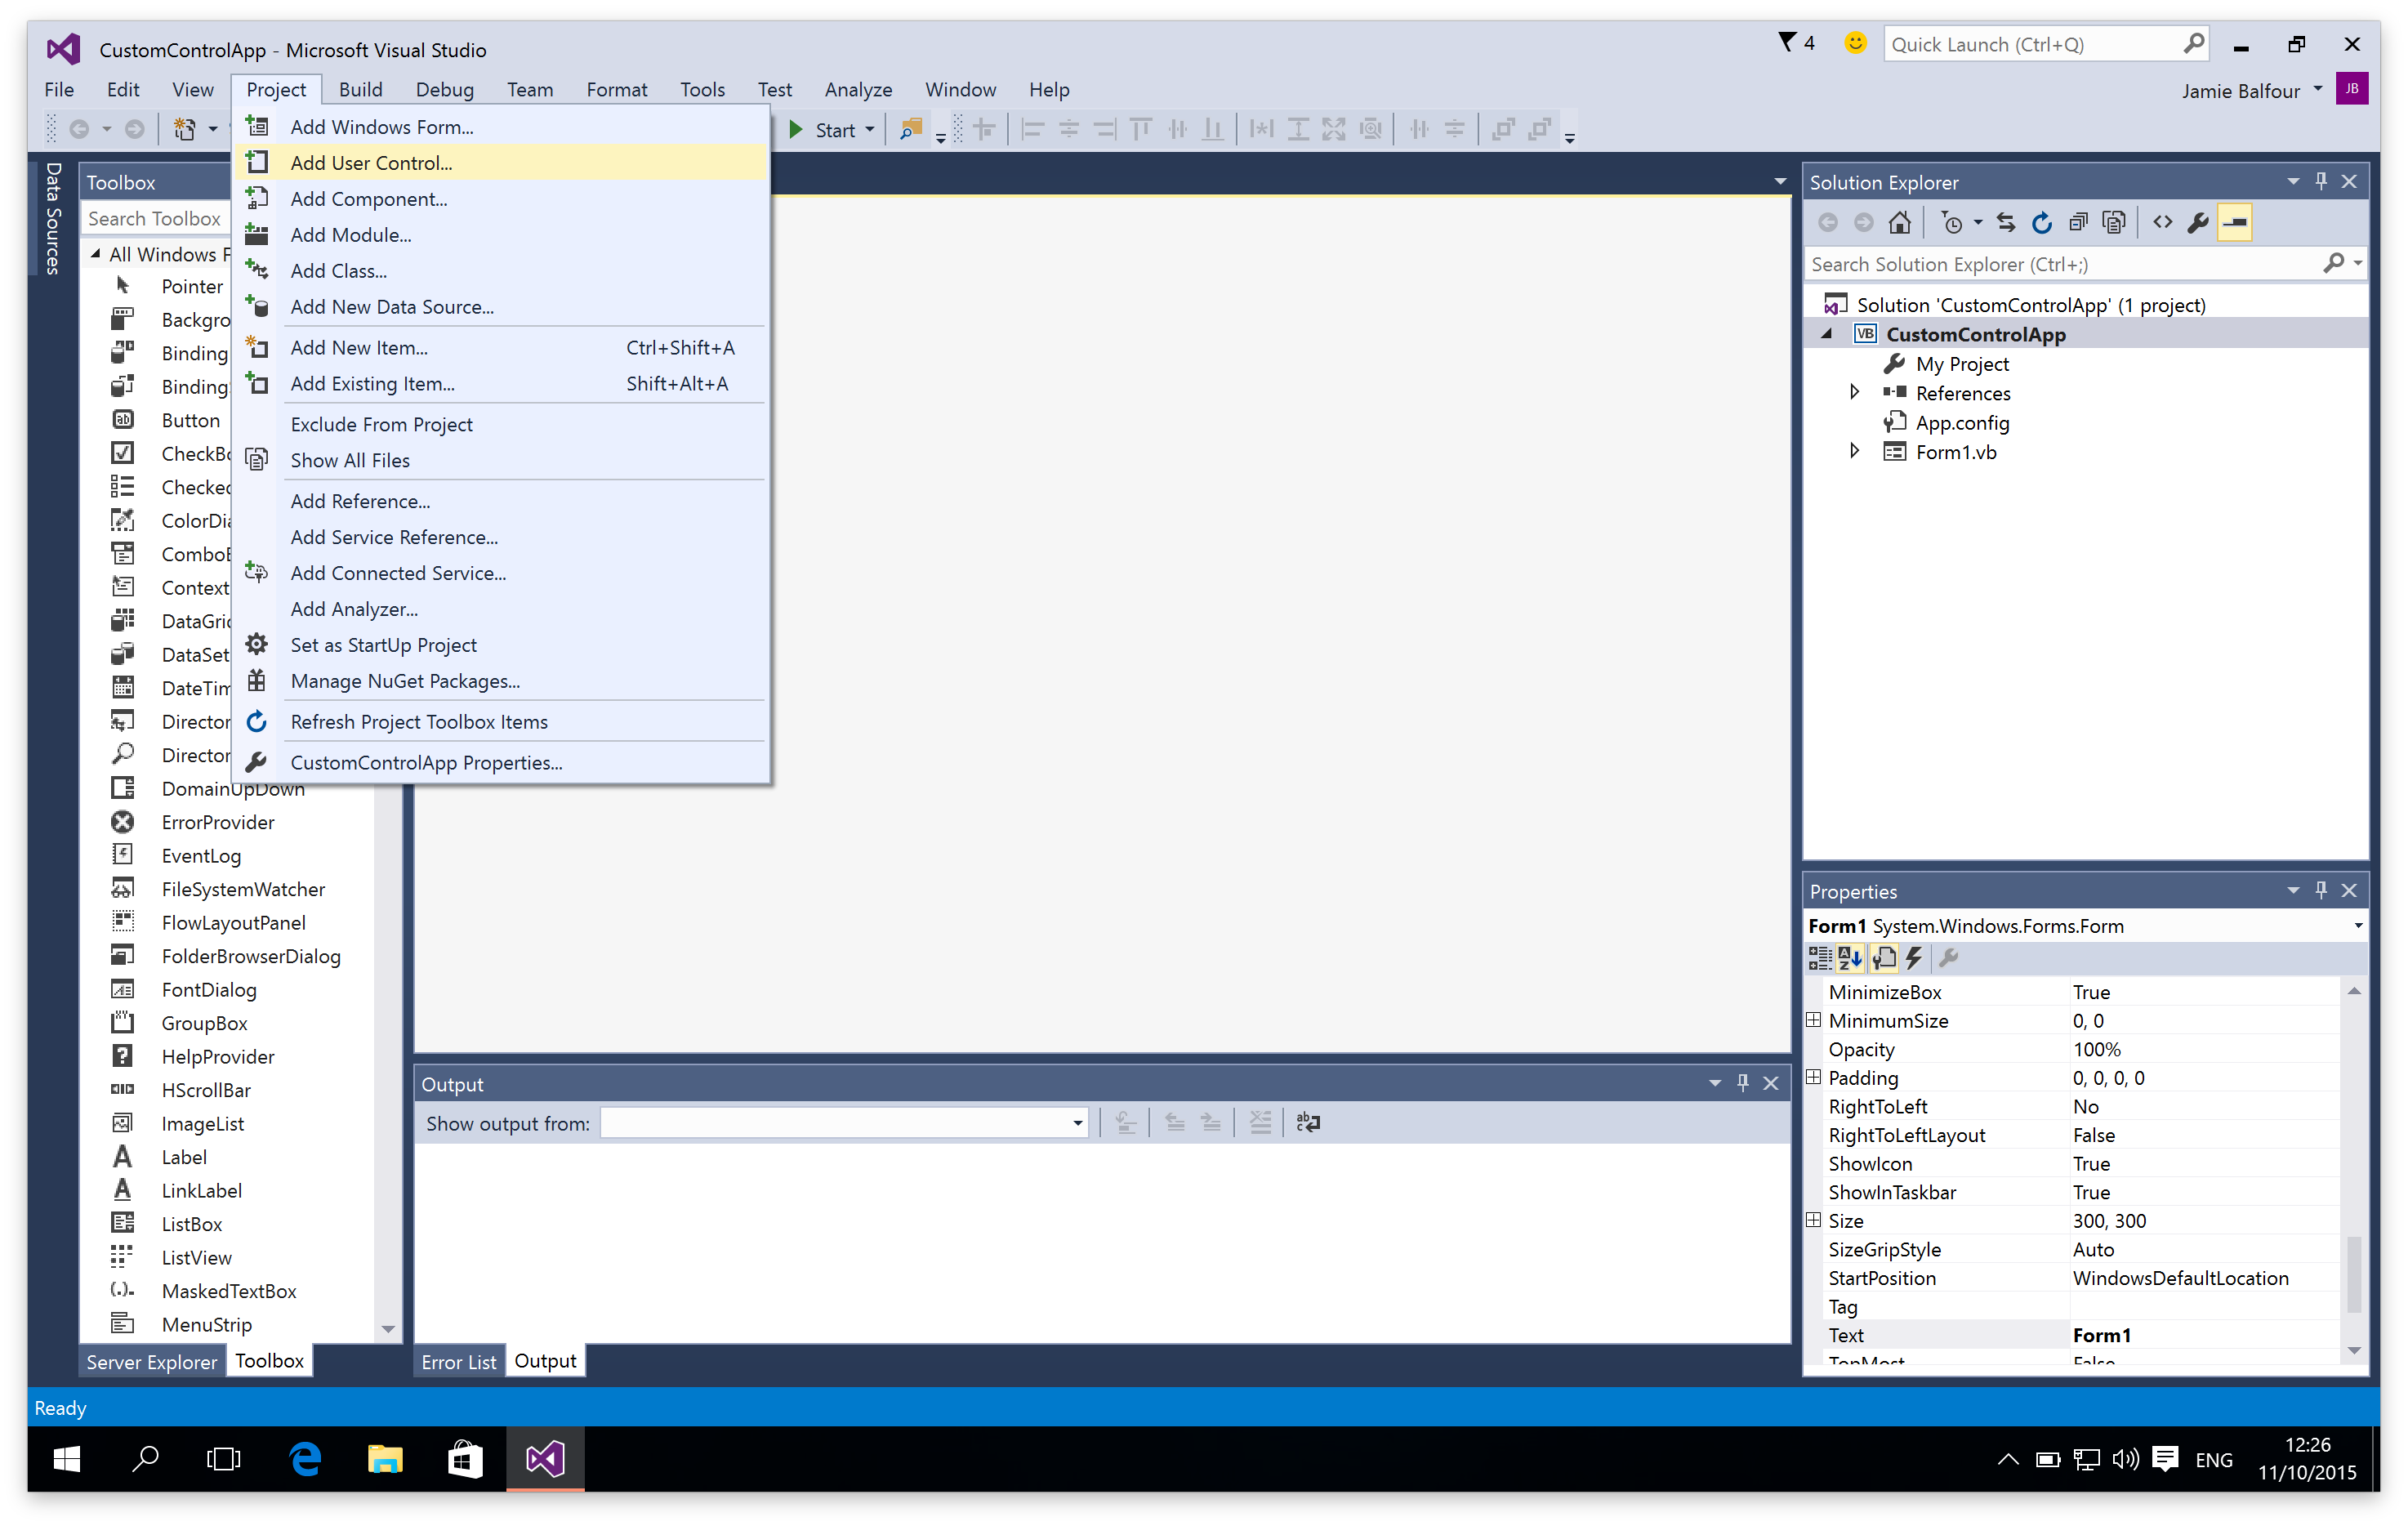Select App.config in Solution Explorer
This screenshot has height=1526, width=2408.
coord(1962,422)
